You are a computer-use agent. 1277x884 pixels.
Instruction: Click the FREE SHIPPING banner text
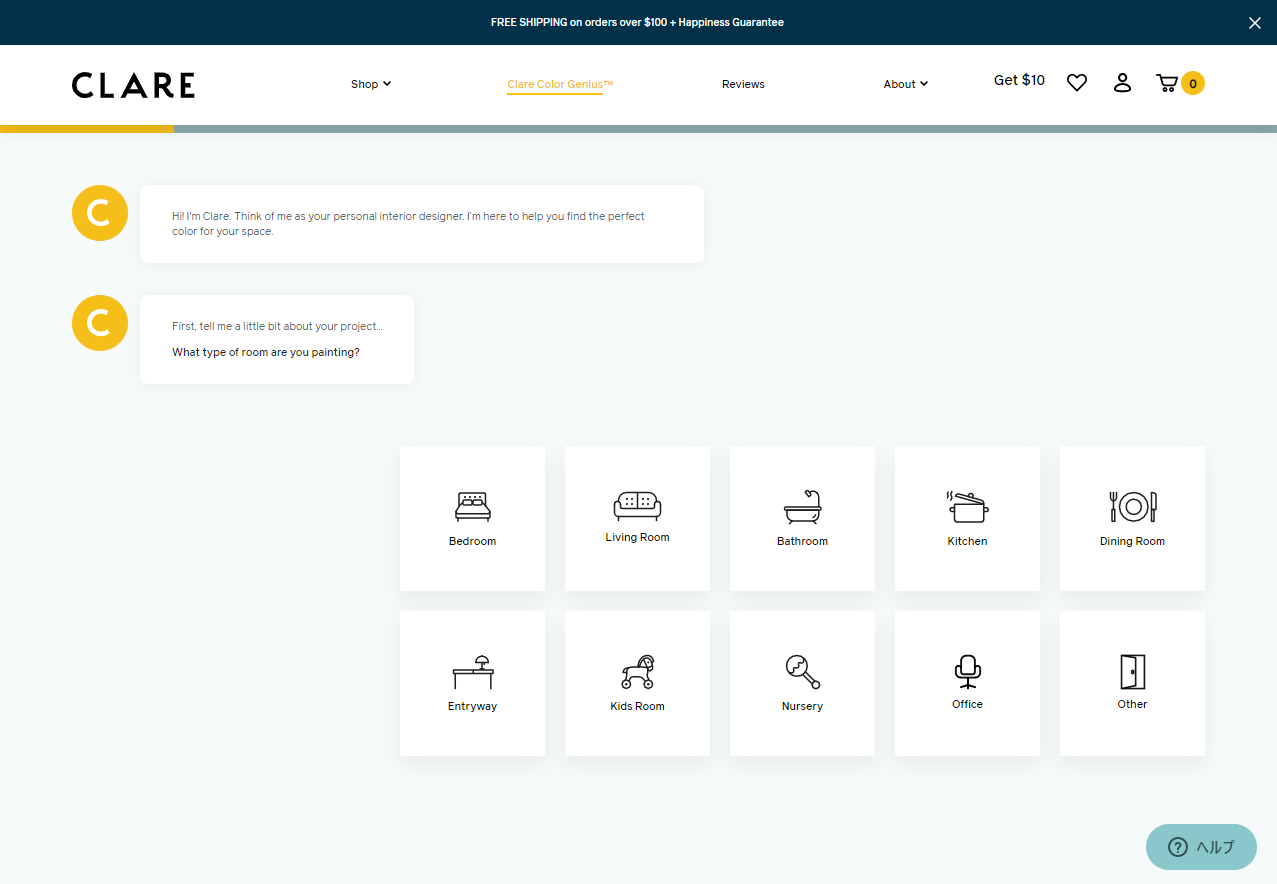point(637,22)
